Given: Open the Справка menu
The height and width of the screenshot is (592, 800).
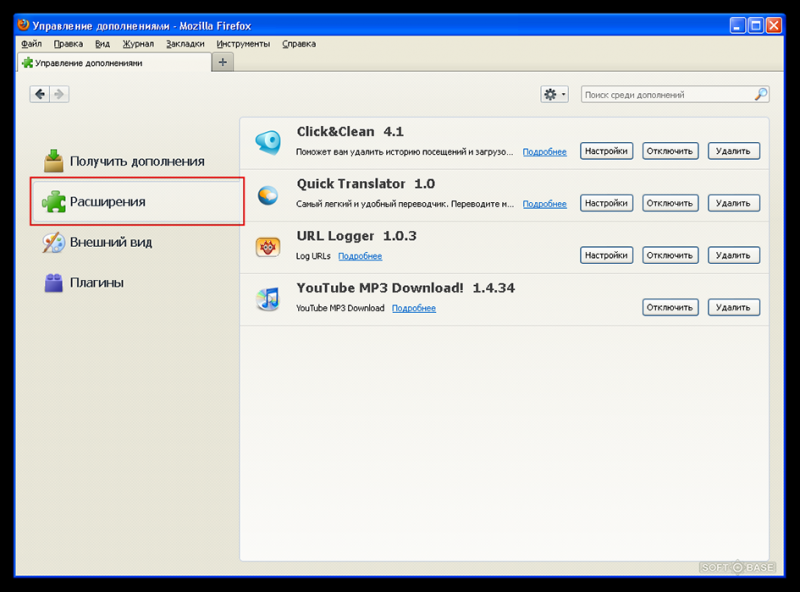Looking at the screenshot, I should [299, 44].
